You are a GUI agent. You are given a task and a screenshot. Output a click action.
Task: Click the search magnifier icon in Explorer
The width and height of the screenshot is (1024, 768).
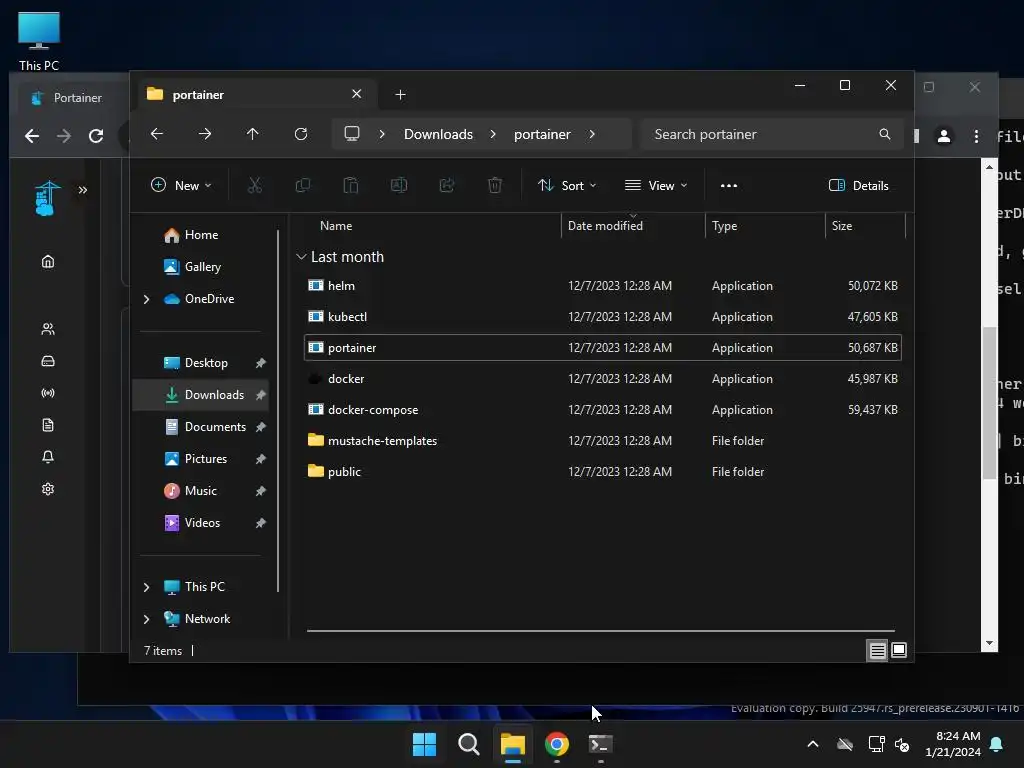pos(885,134)
